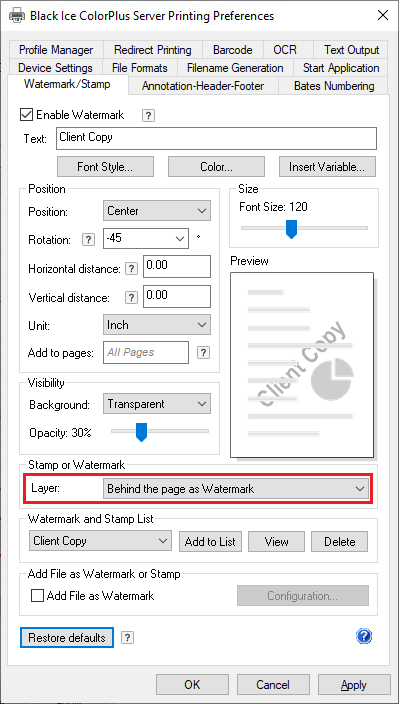The width and height of the screenshot is (399, 704).
Task: Click the help icon beside Add to pages
Action: pos(203,352)
